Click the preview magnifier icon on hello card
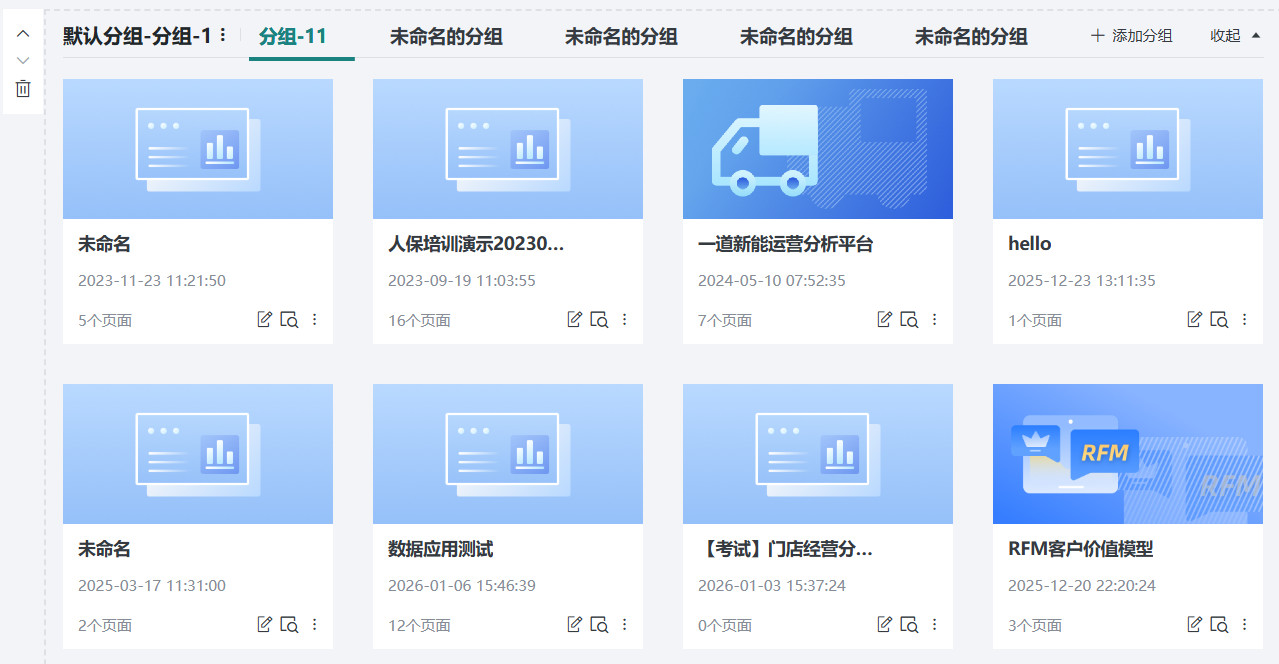 coord(1220,318)
